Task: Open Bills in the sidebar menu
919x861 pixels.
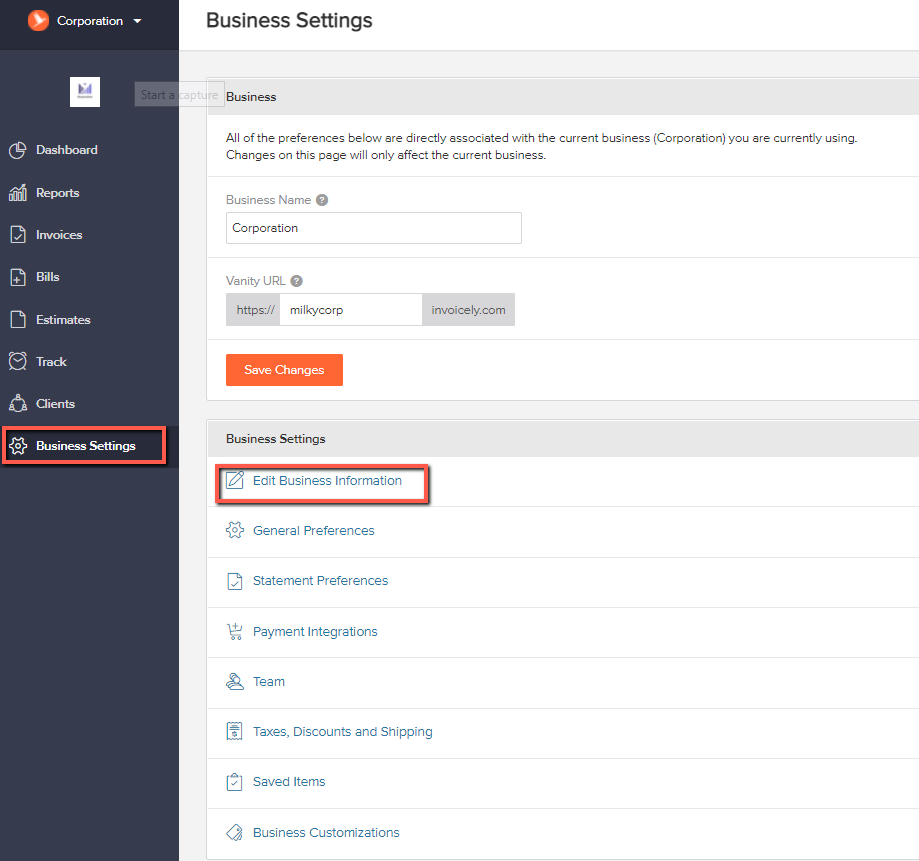Action: tap(47, 277)
